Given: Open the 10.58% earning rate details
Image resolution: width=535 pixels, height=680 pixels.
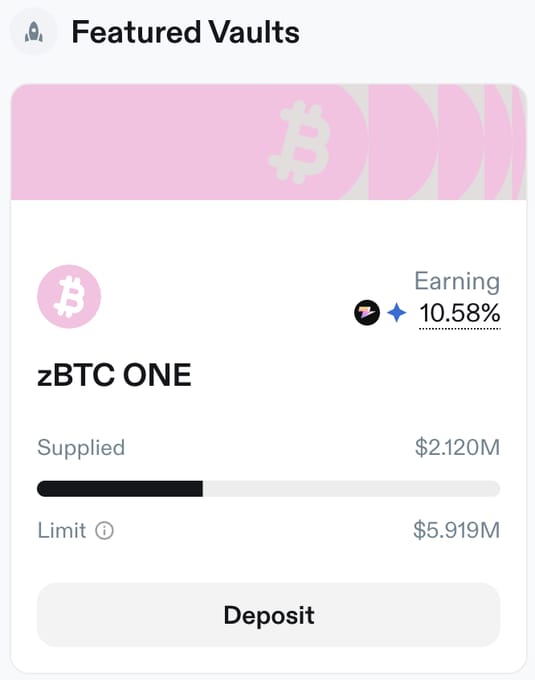Looking at the screenshot, I should [460, 313].
